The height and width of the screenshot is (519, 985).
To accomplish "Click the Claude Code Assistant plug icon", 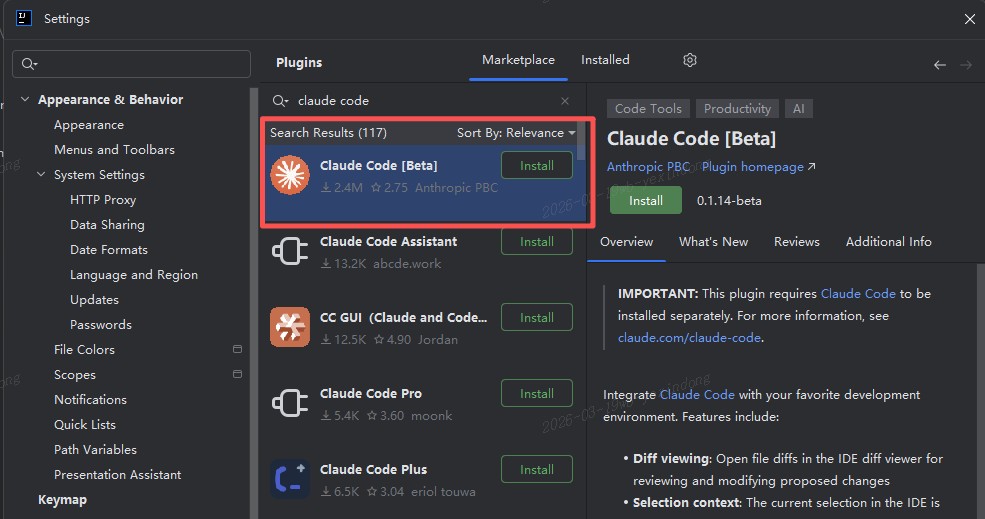I will point(290,251).
